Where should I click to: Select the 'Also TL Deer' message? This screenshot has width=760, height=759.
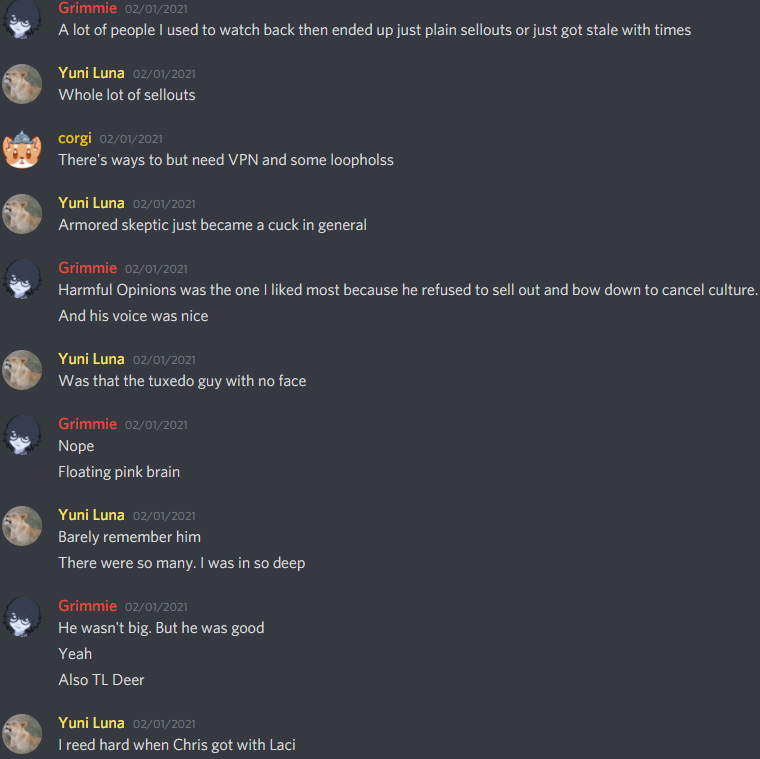click(101, 680)
